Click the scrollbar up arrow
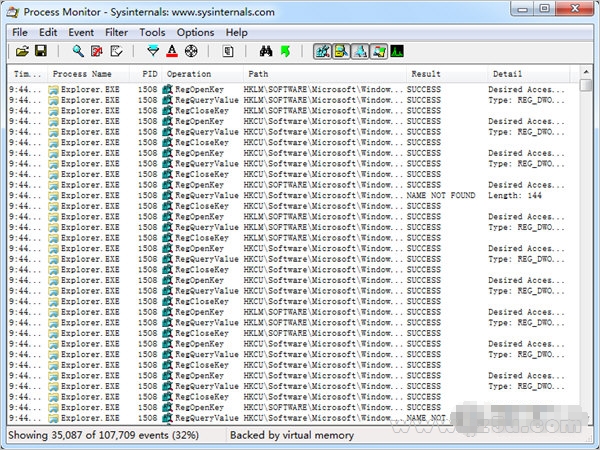The image size is (600, 450). (586, 72)
